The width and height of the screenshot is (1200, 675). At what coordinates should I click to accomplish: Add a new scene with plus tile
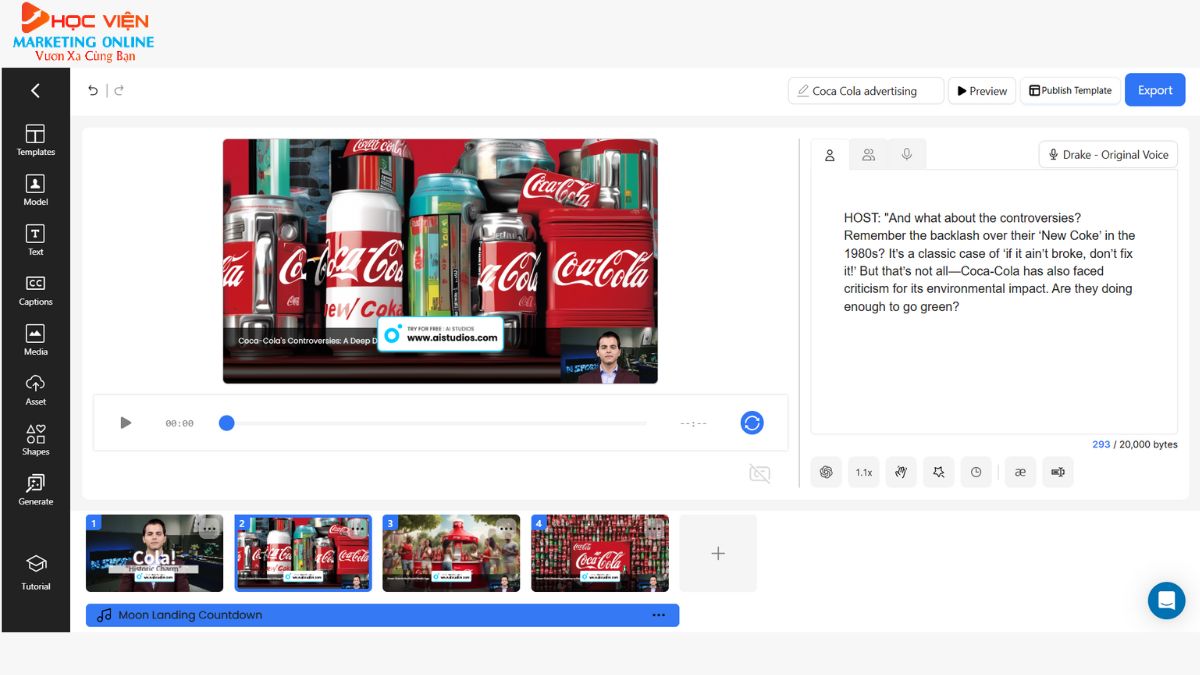click(718, 553)
